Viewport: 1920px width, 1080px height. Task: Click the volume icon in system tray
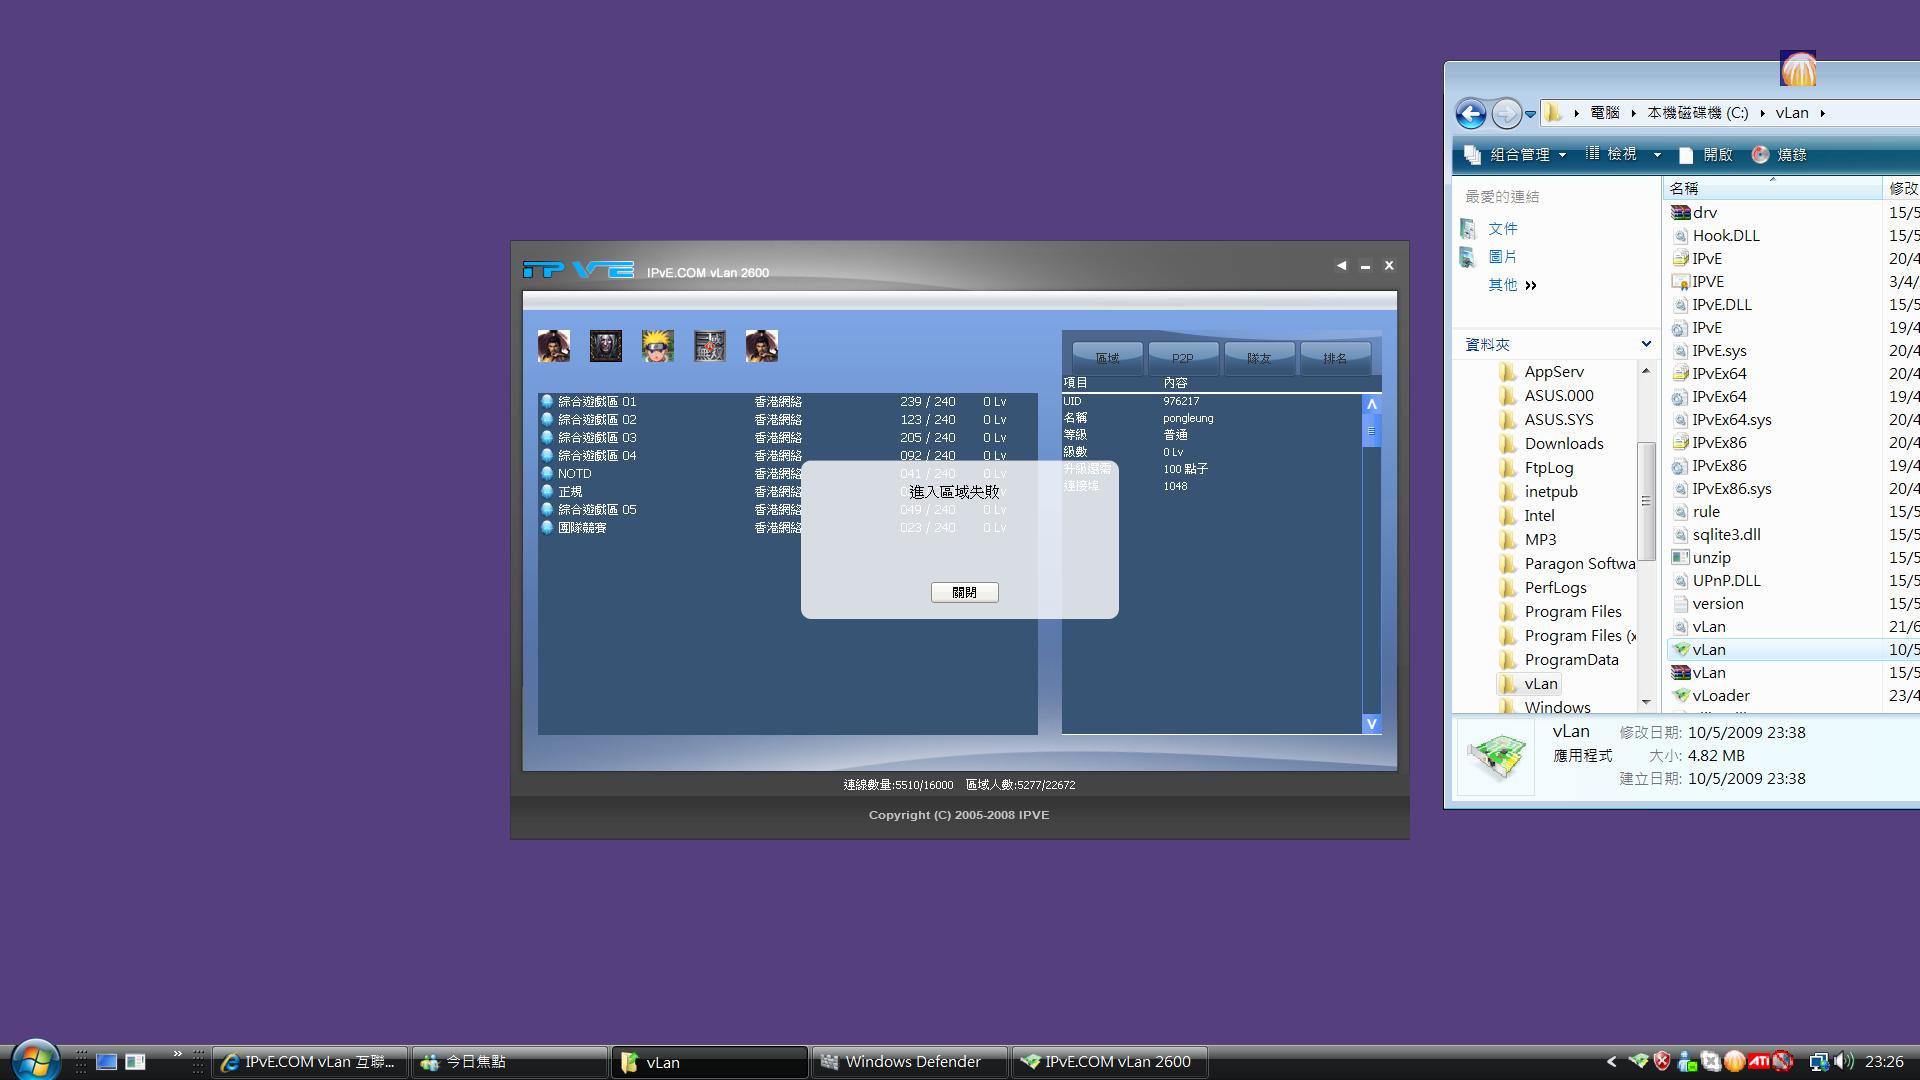point(1843,1062)
